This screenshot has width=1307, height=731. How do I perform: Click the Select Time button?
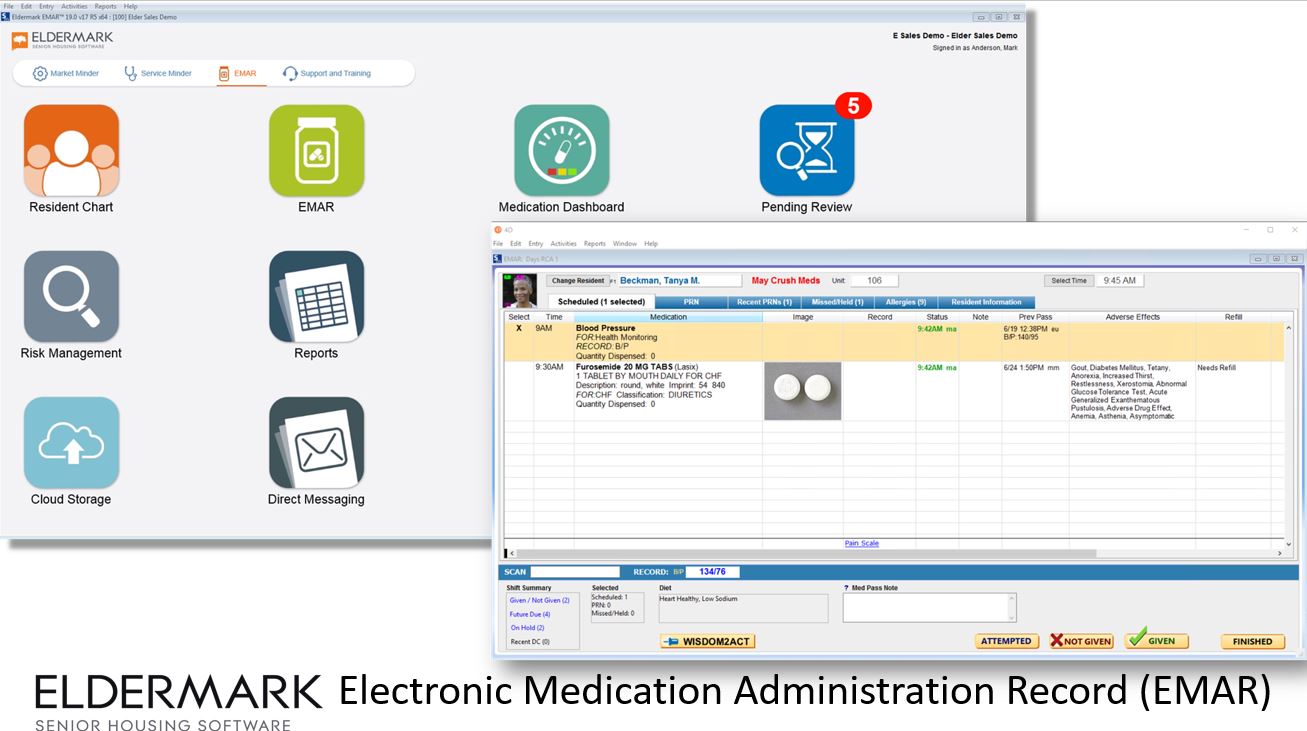tap(1069, 281)
